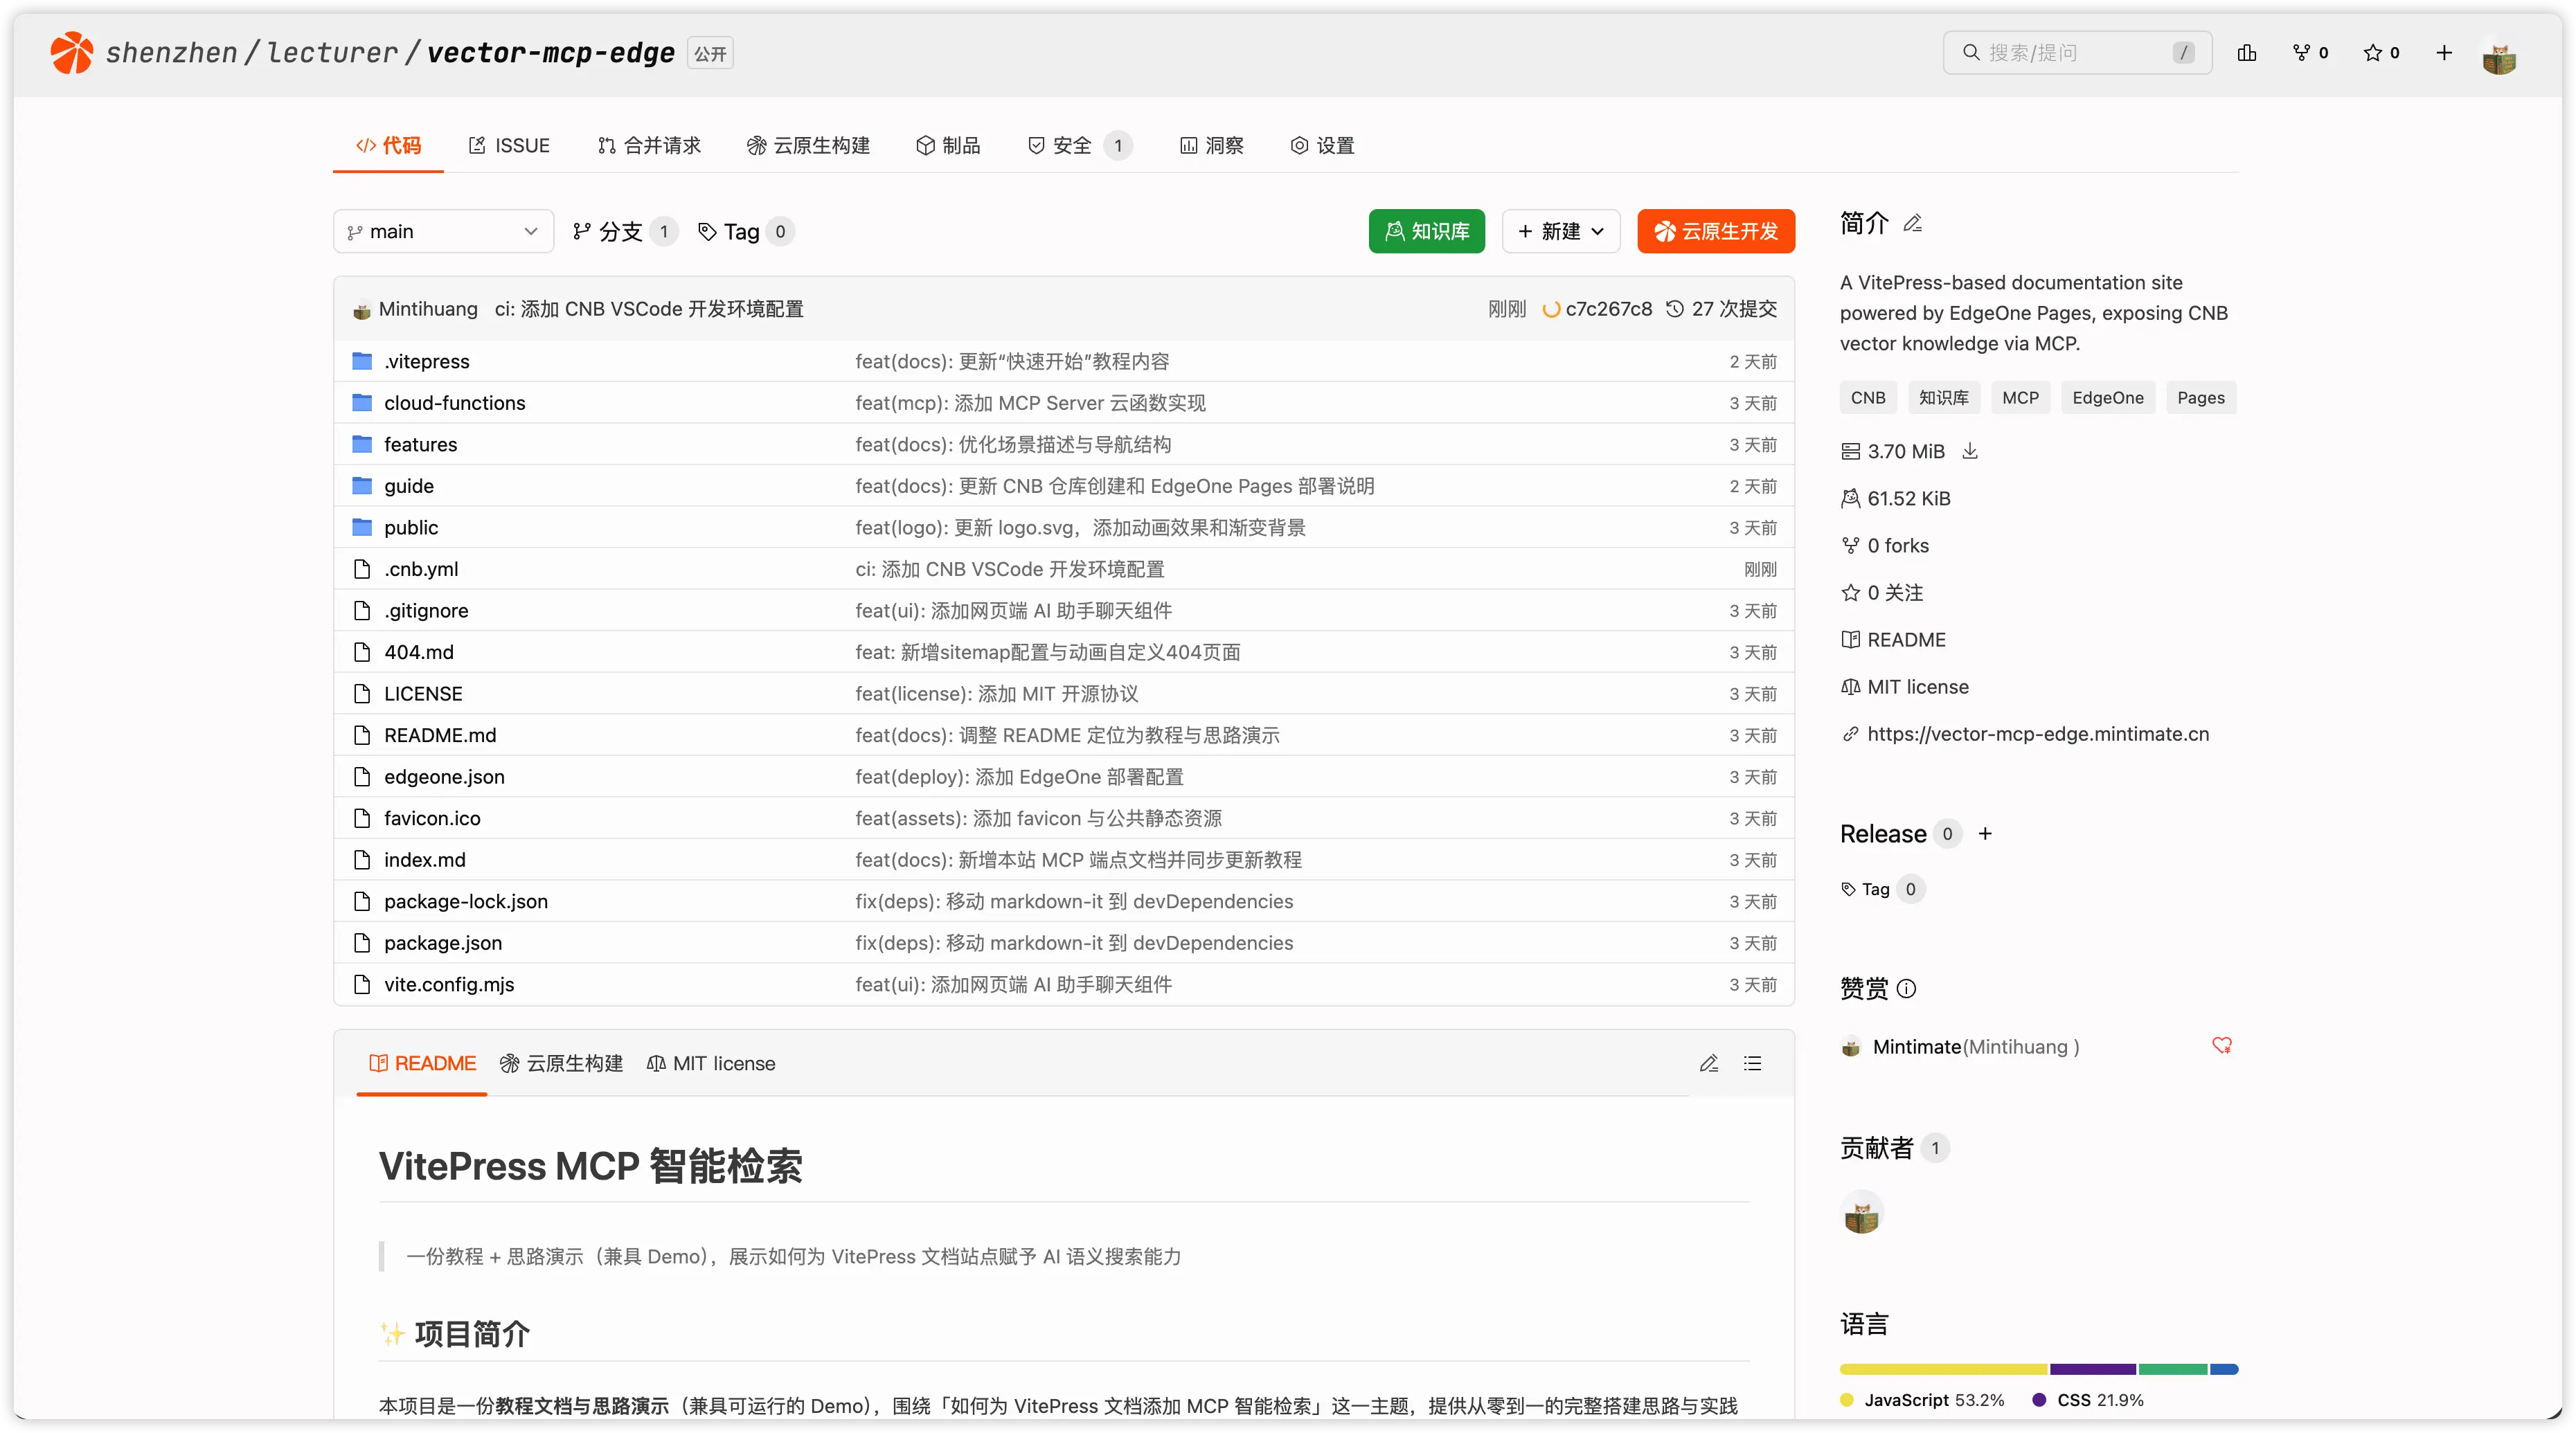
Task: Open commit history icon next to 27 次提交
Action: (1674, 309)
